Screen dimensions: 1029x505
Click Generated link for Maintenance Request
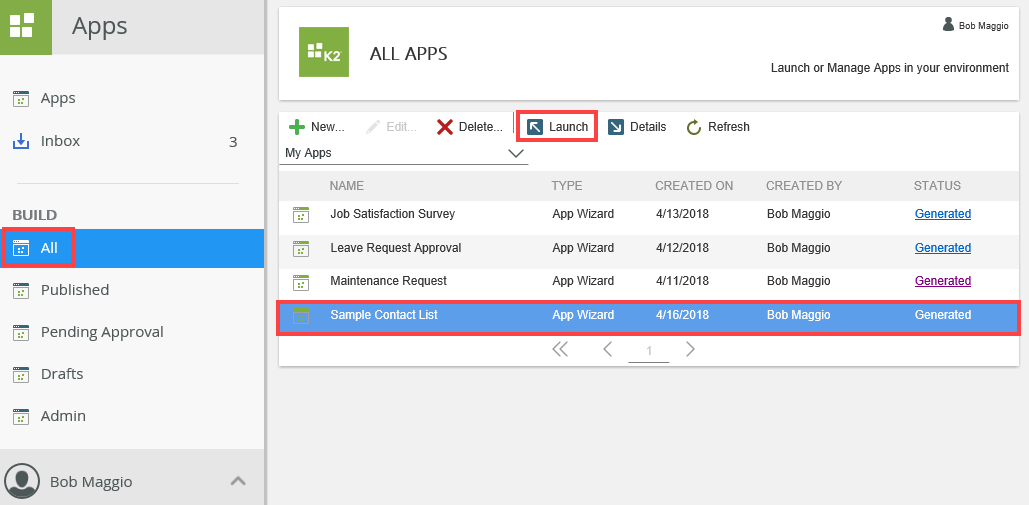(942, 281)
